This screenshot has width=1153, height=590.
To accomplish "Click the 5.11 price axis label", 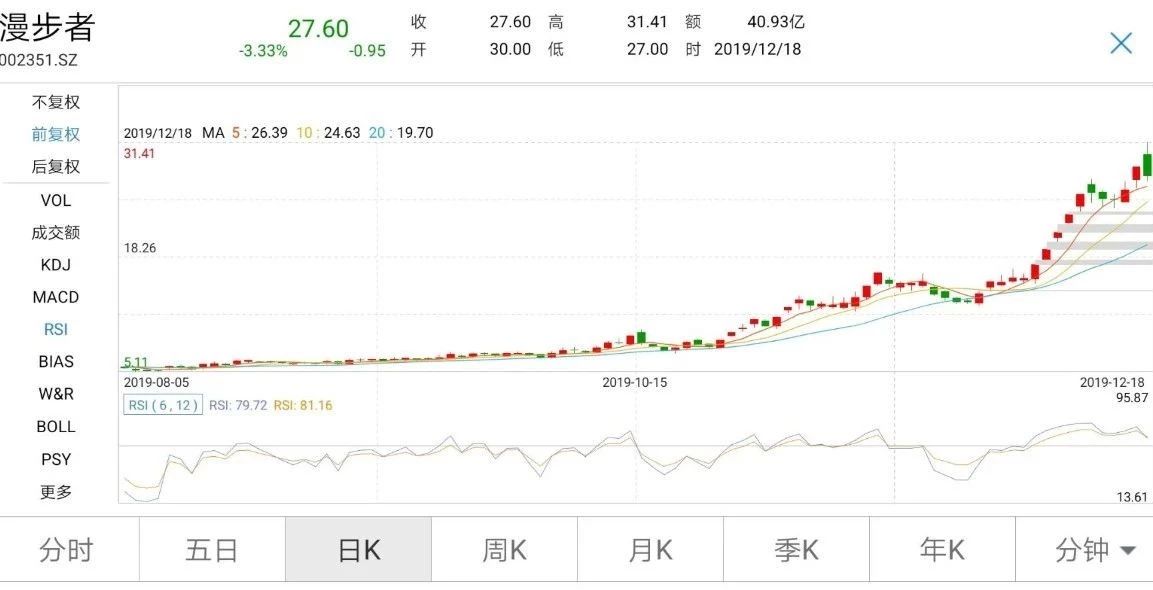I will [x=136, y=362].
